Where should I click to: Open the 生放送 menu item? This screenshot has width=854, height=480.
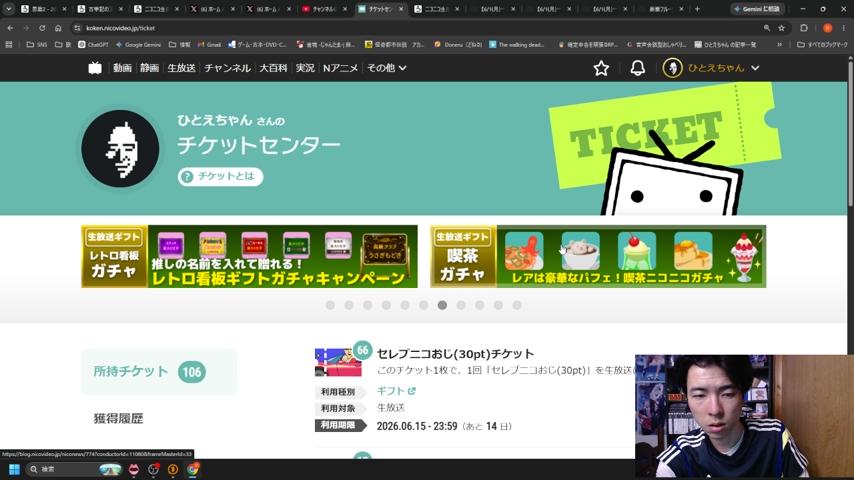click(181, 68)
